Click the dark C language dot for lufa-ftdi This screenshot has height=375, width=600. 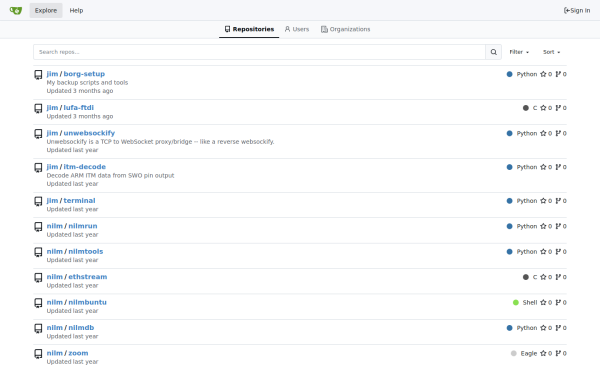click(x=526, y=108)
